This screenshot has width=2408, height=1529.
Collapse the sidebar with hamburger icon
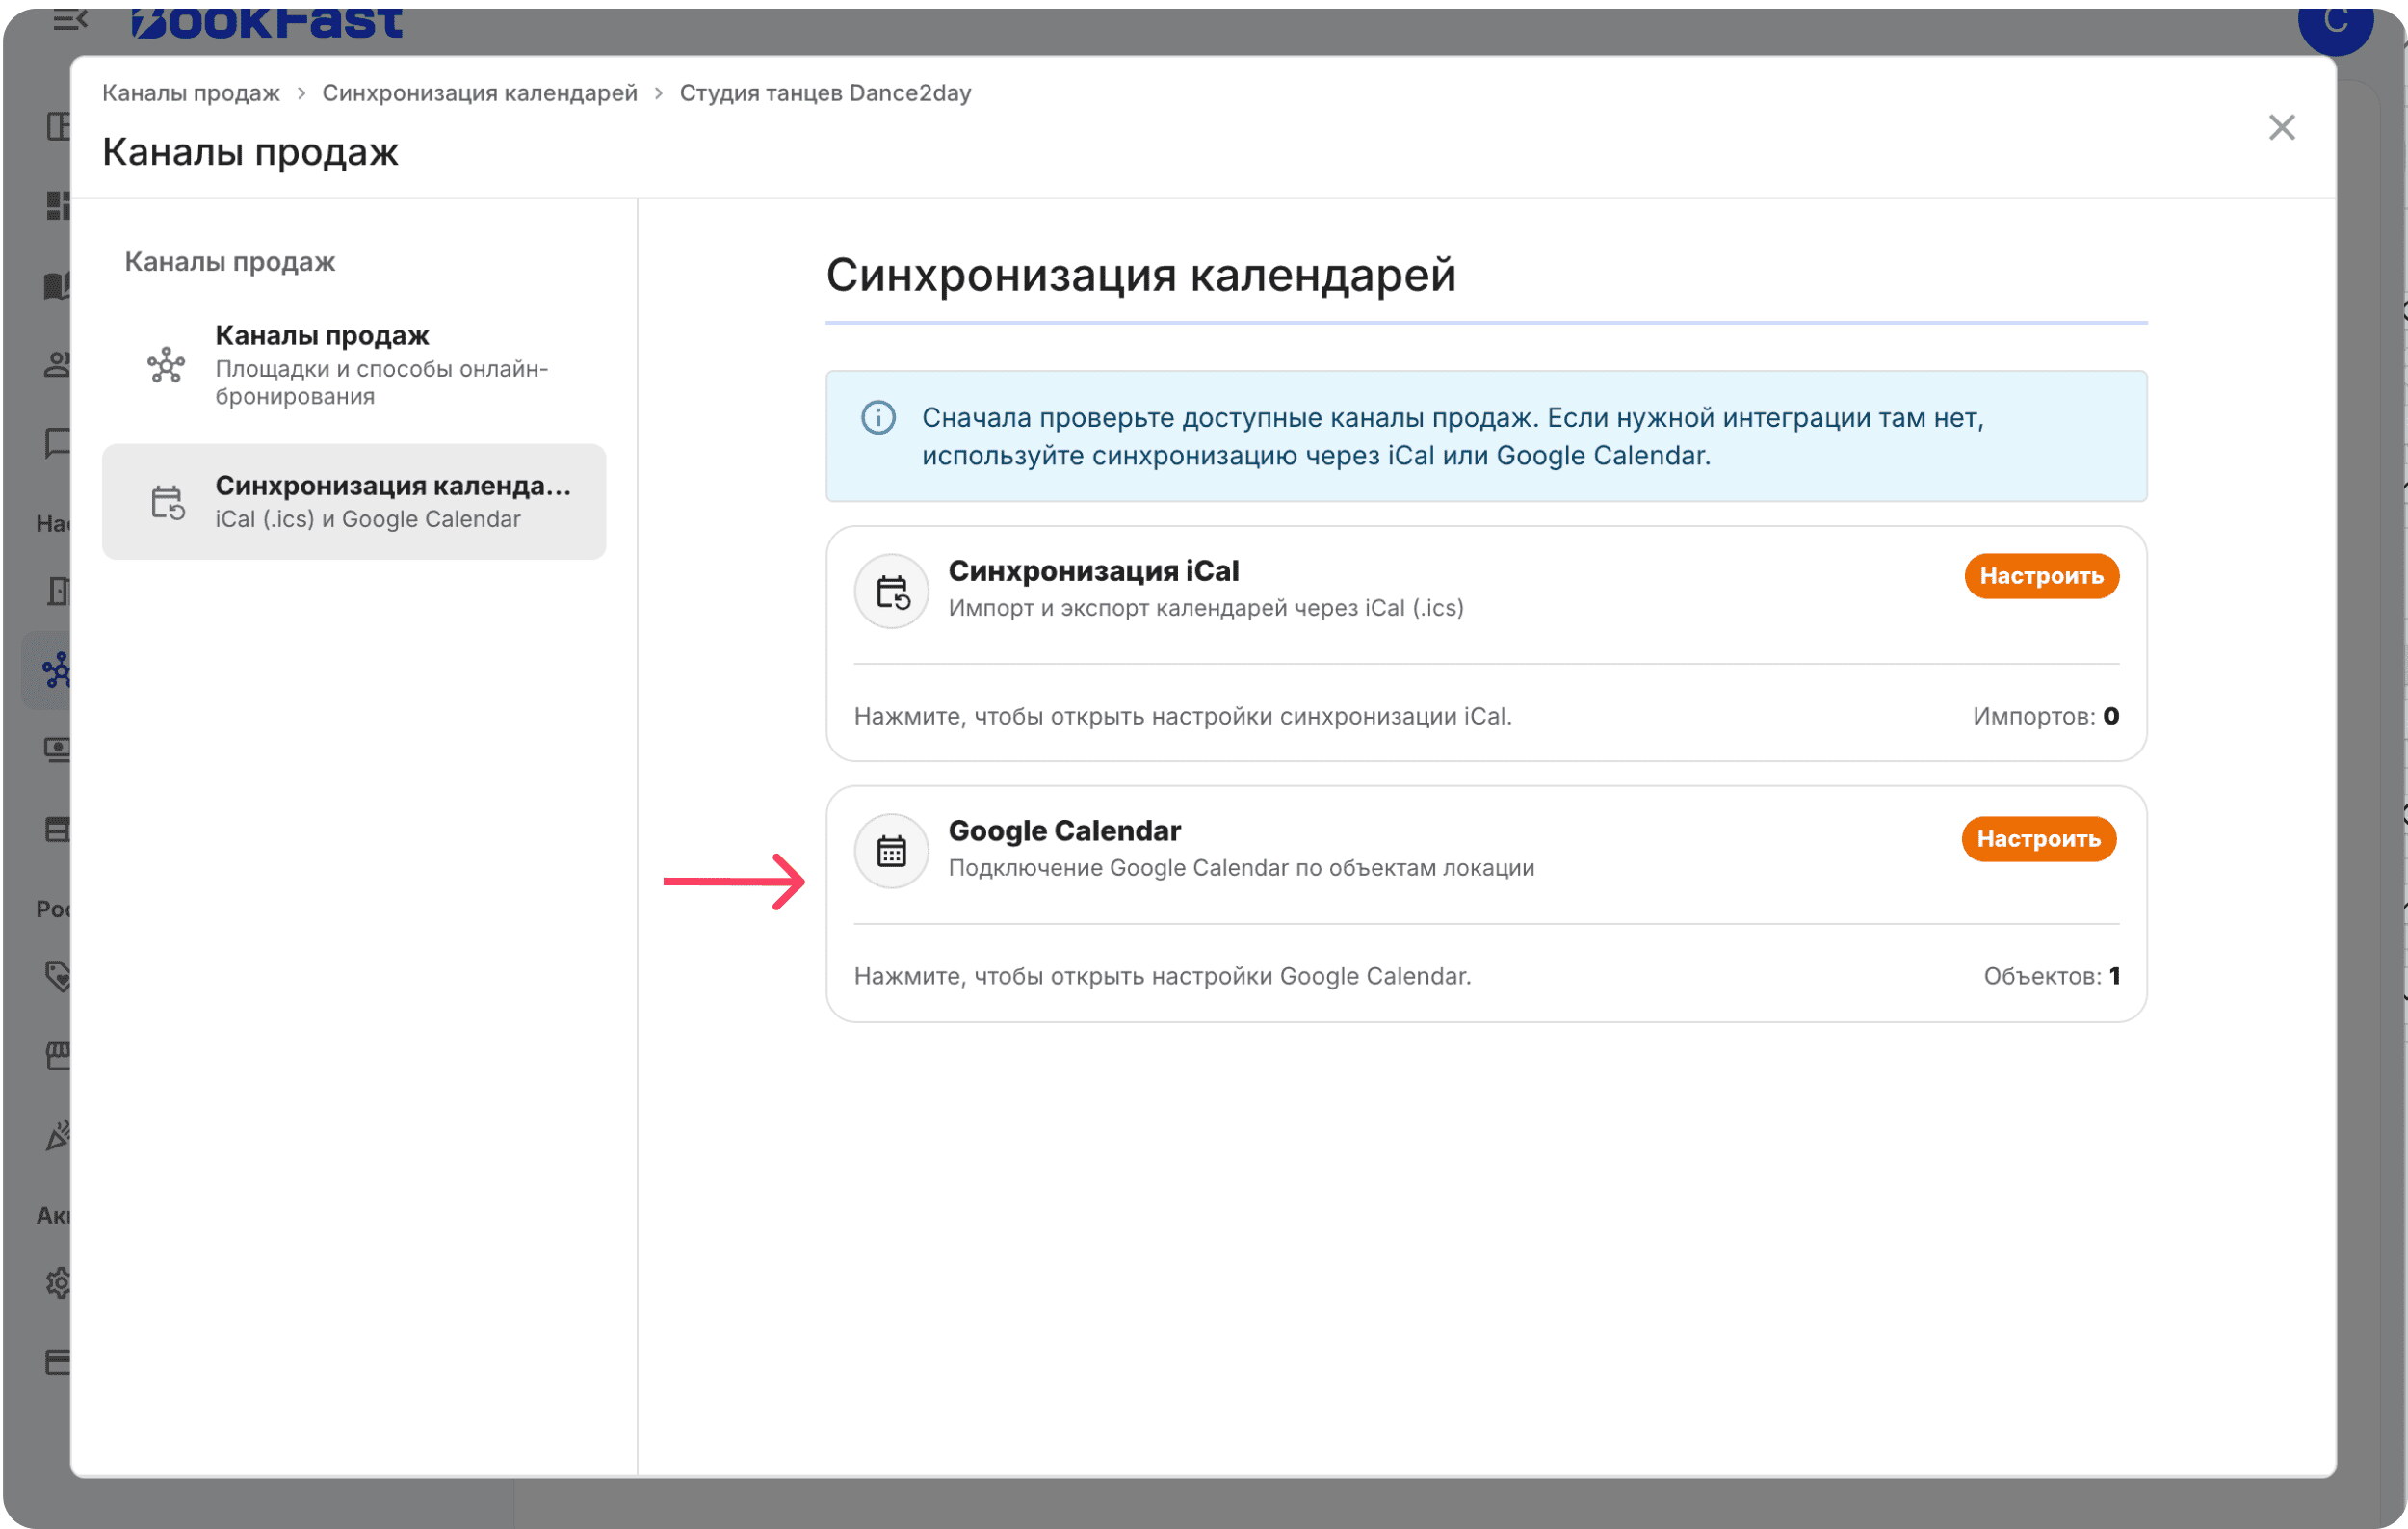pos(70,19)
